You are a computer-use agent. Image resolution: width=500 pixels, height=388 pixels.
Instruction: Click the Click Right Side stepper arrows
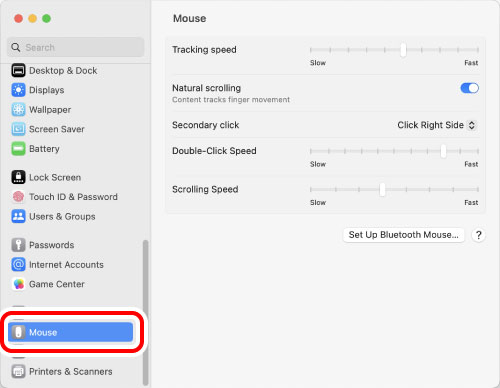point(472,125)
